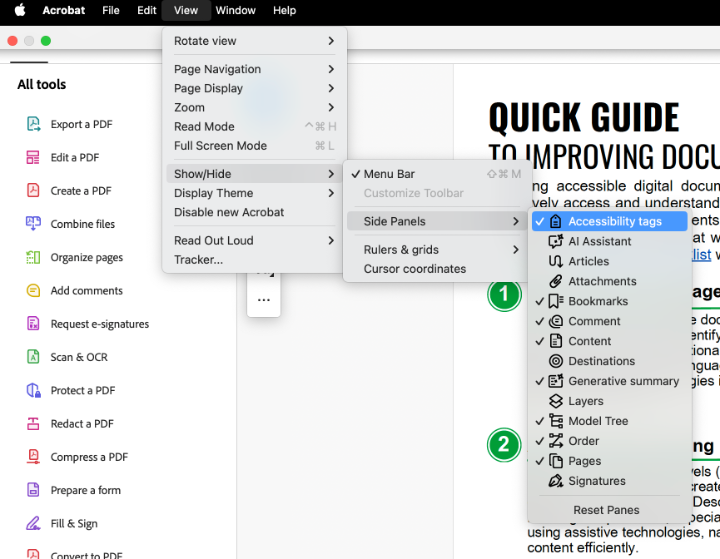Image resolution: width=720 pixels, height=559 pixels.
Task: Toggle the Menu Bar checkmark item
Action: click(436, 174)
